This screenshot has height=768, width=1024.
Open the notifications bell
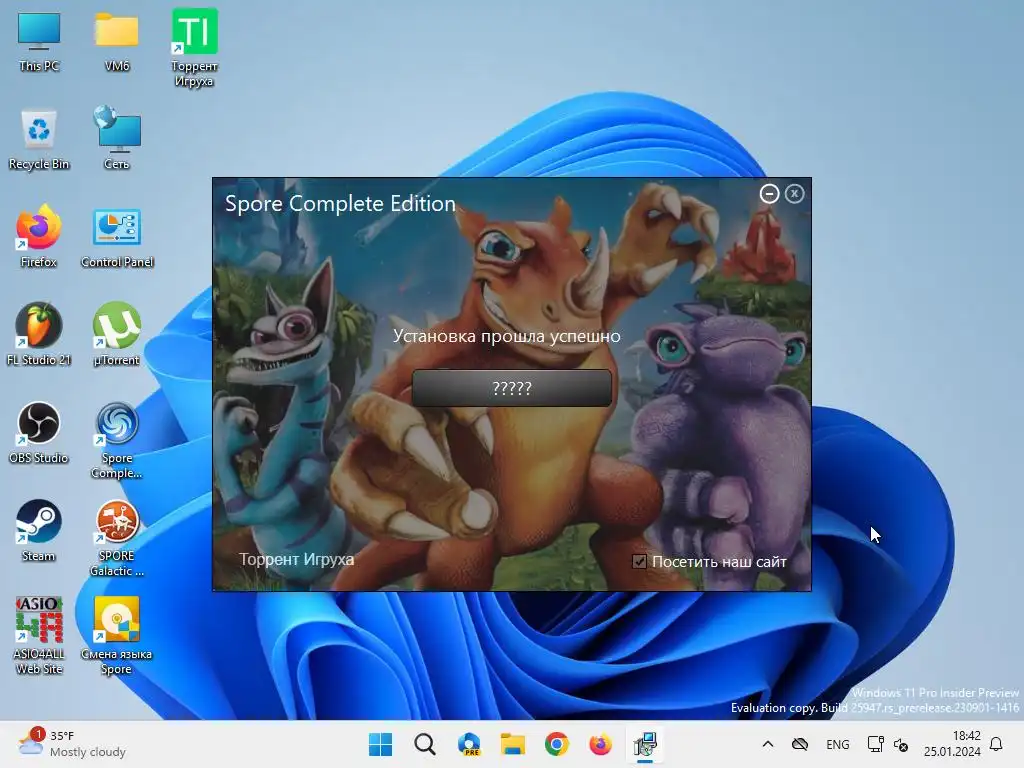(x=997, y=744)
